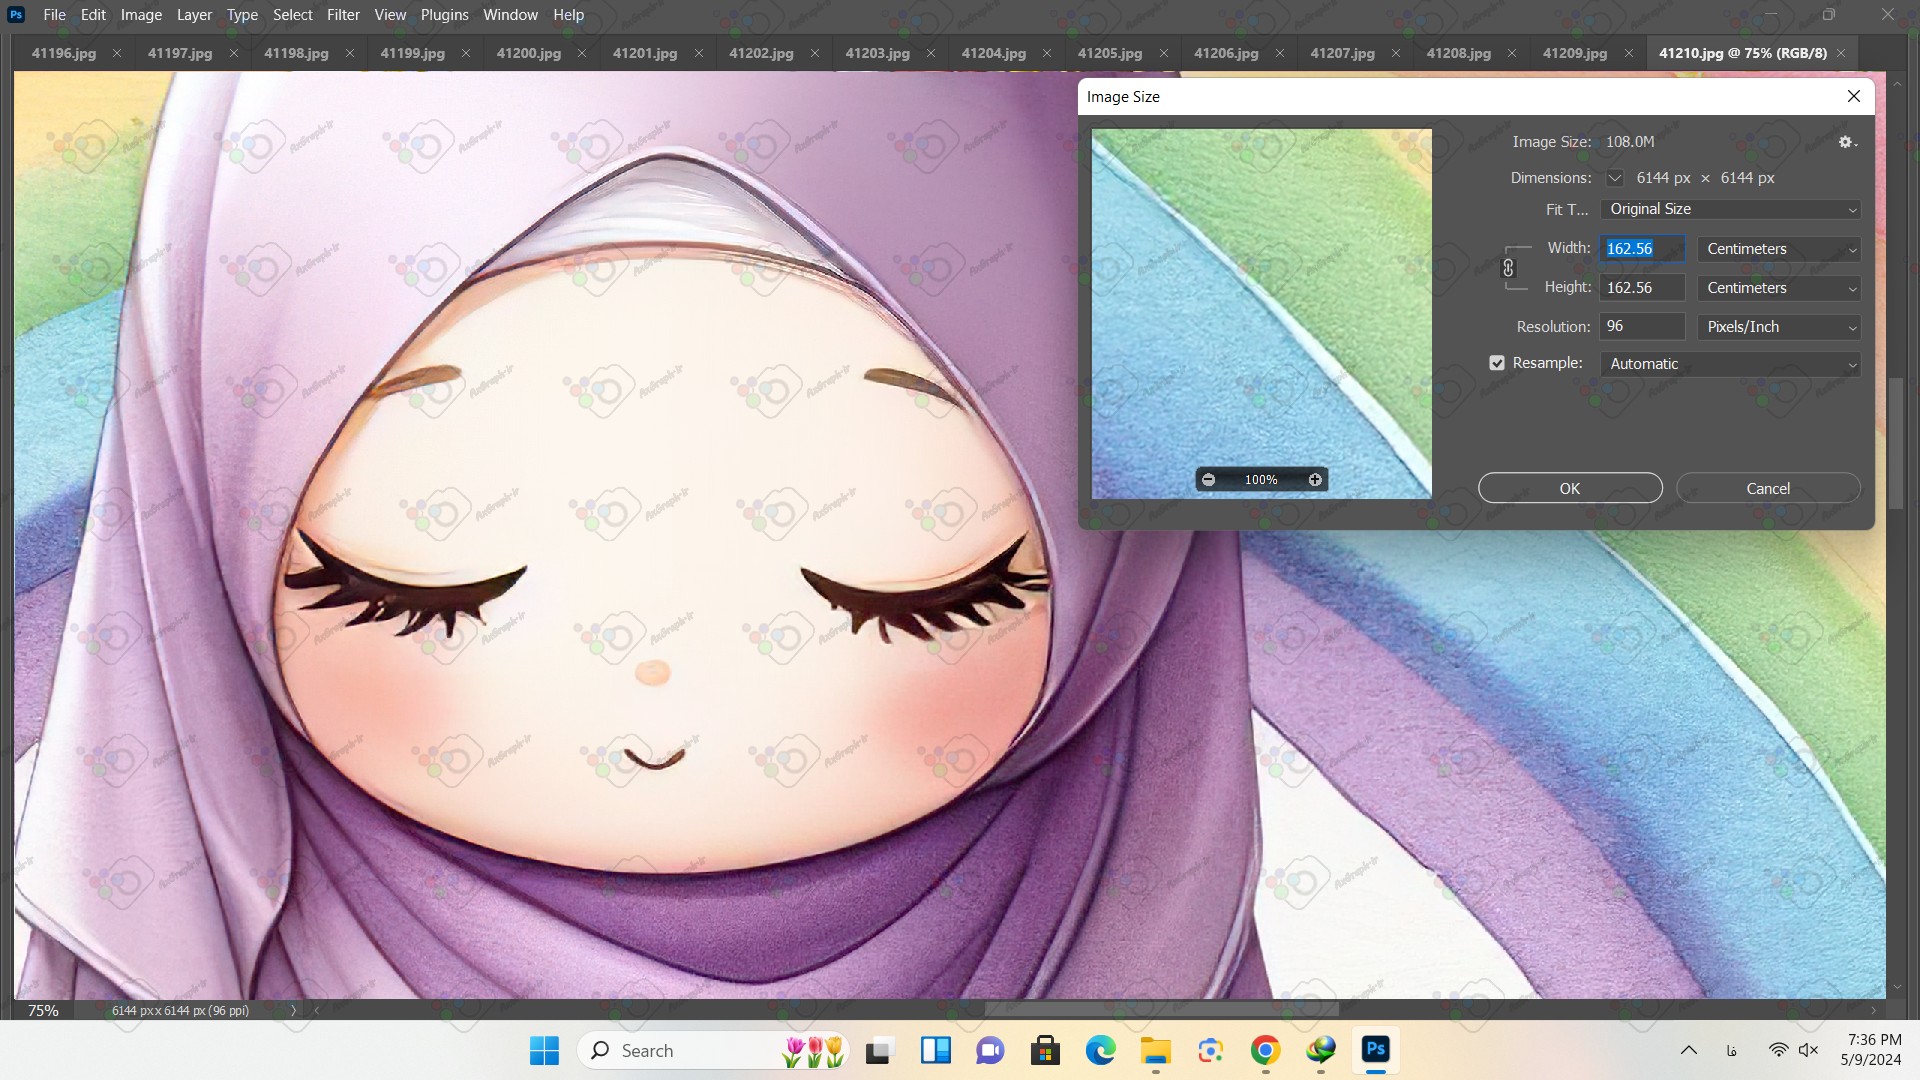This screenshot has height=1080, width=1920.
Task: Close the active 41210.jpg tab
Action: pyautogui.click(x=1841, y=53)
